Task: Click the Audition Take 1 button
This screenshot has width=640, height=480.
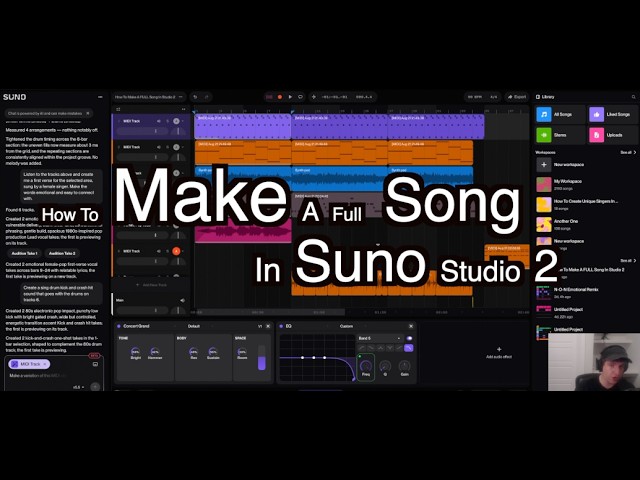Action: coord(24,253)
